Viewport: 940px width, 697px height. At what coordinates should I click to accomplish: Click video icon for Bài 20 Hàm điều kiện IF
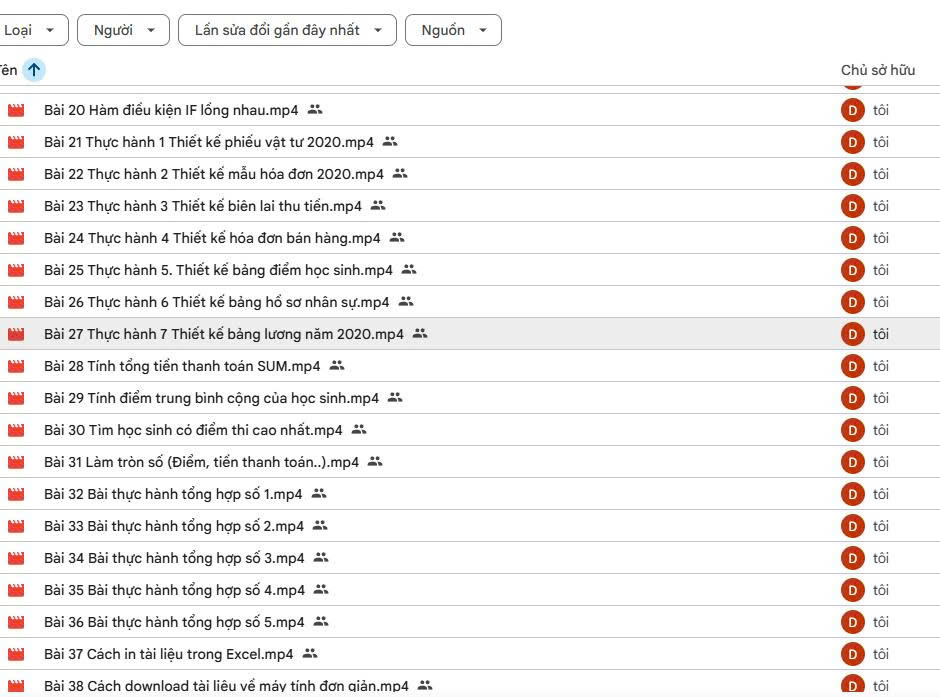(16, 110)
